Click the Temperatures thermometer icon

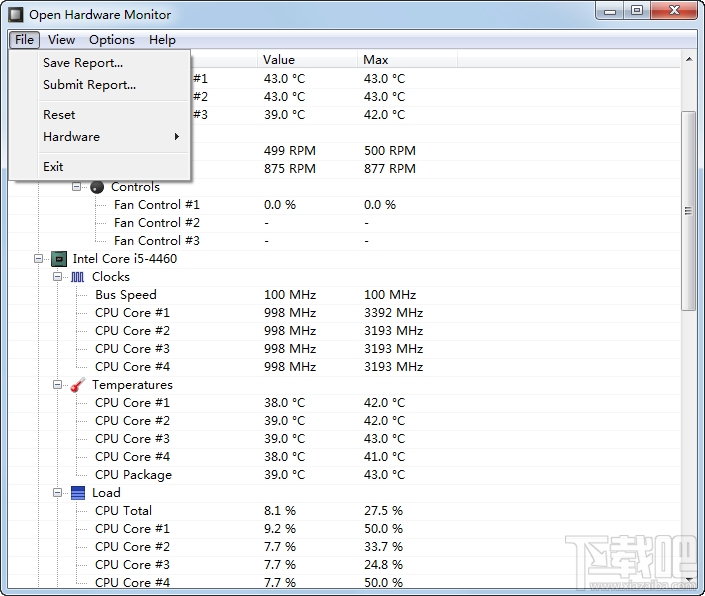click(x=78, y=385)
